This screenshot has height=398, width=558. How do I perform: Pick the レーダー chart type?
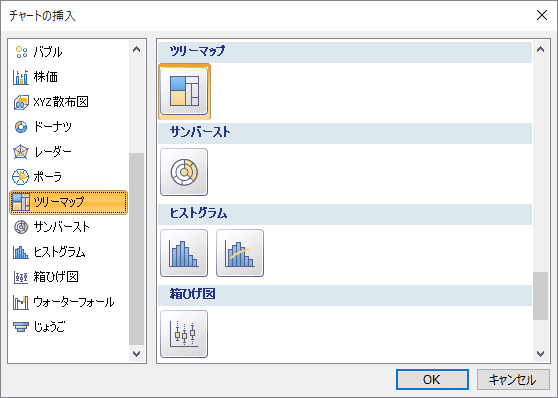68,152
